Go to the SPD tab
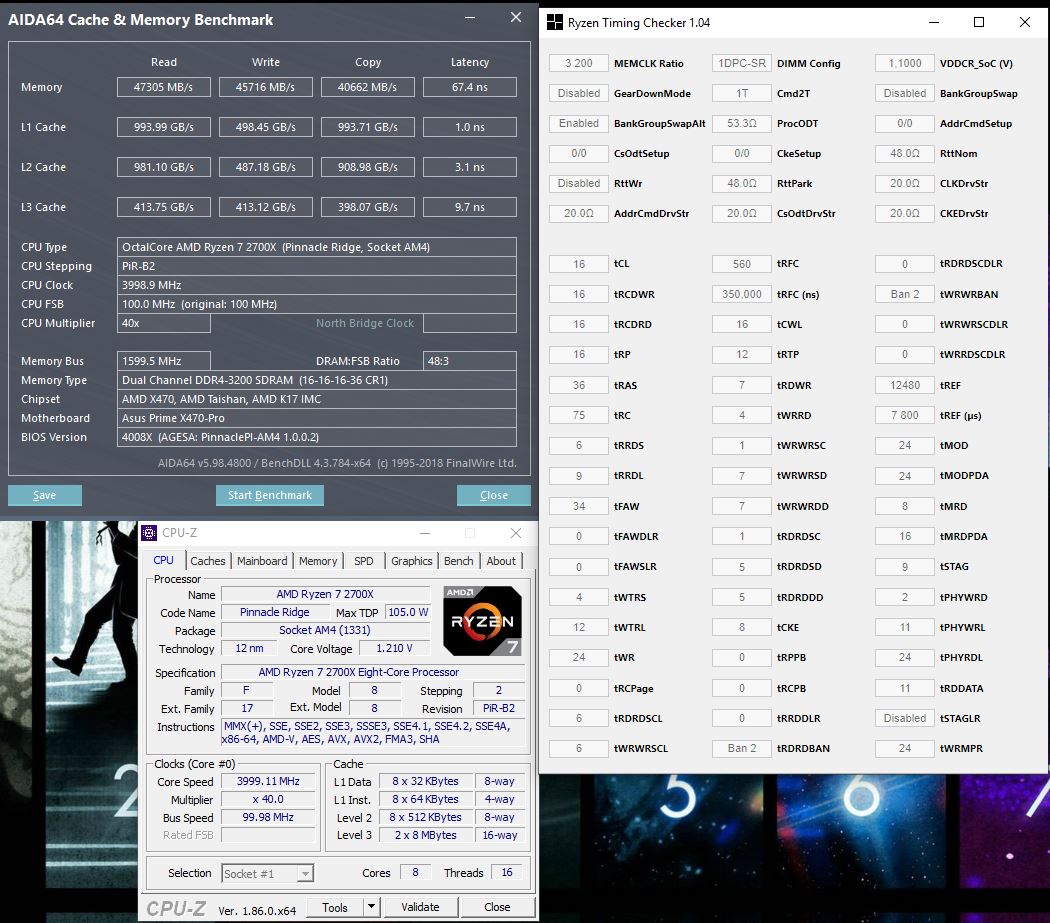Image resolution: width=1050 pixels, height=923 pixels. tap(364, 561)
